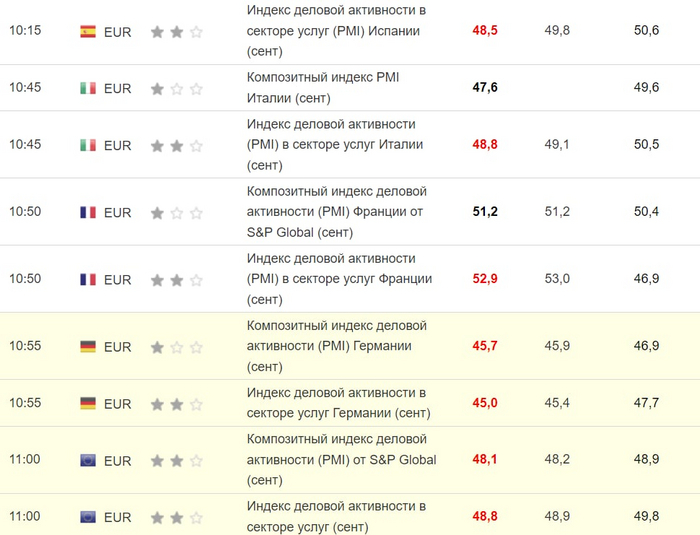Click the 52,9 actual value for France

point(485,279)
